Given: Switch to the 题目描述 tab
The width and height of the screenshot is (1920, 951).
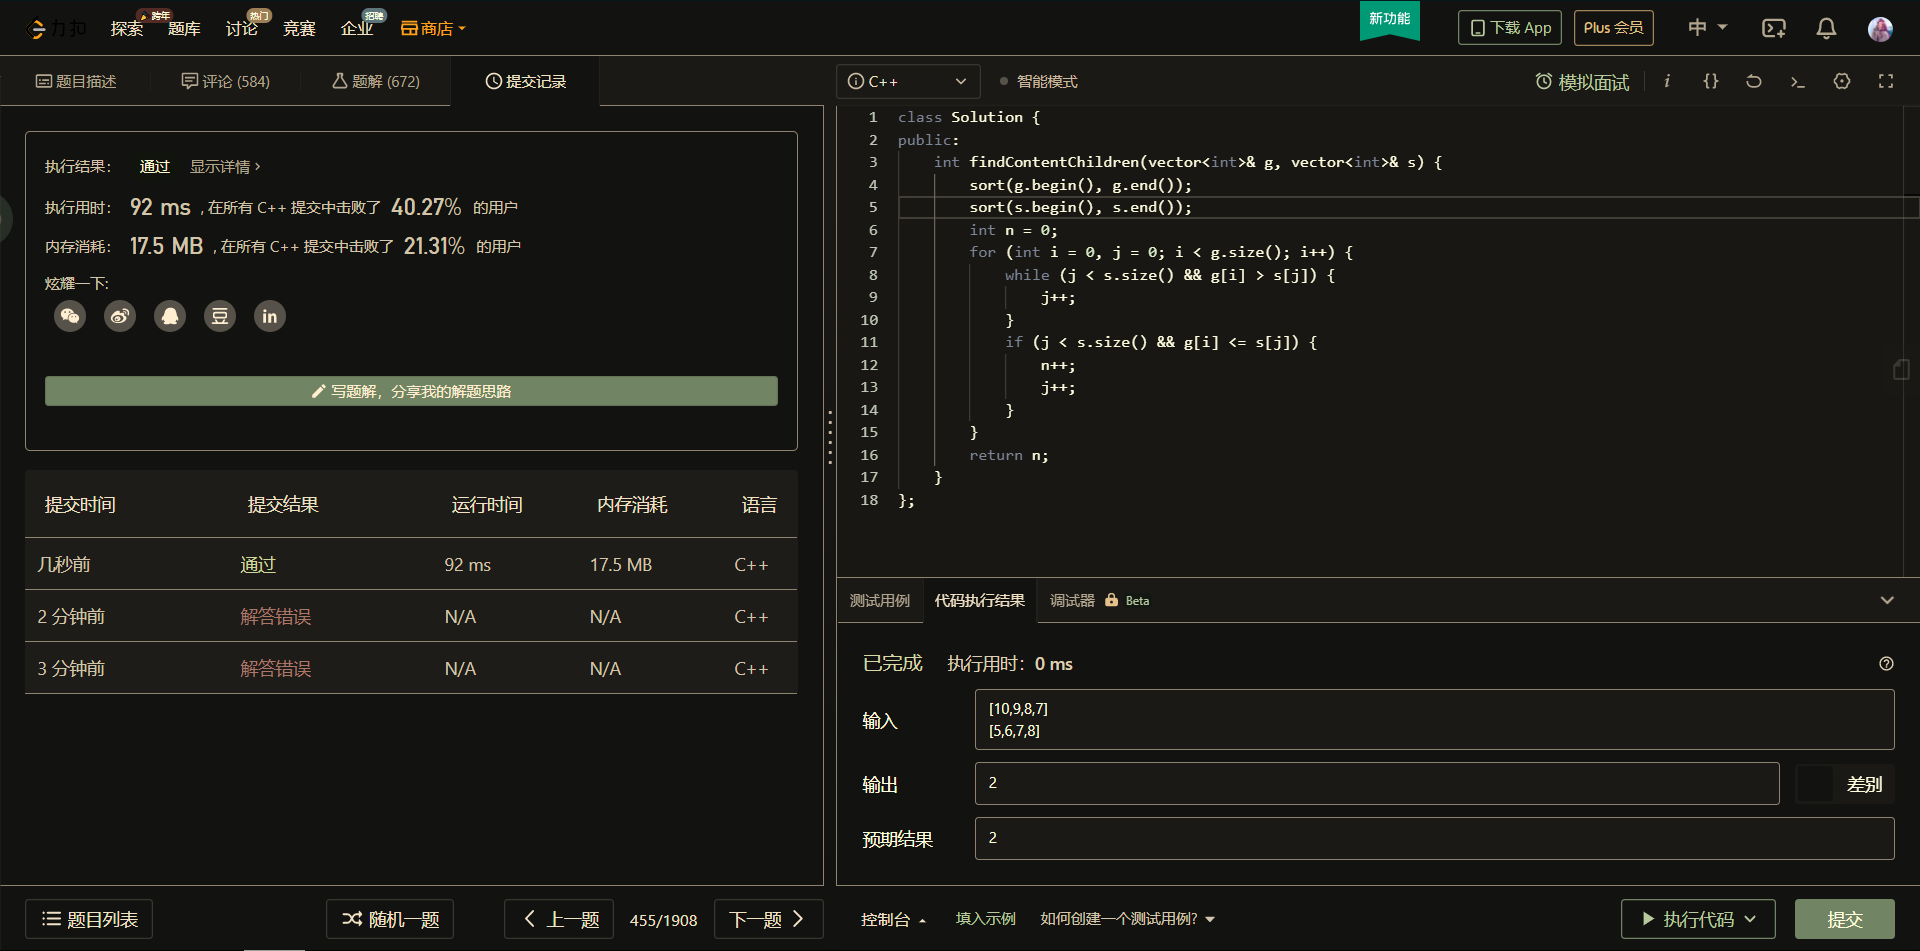Looking at the screenshot, I should pos(76,81).
